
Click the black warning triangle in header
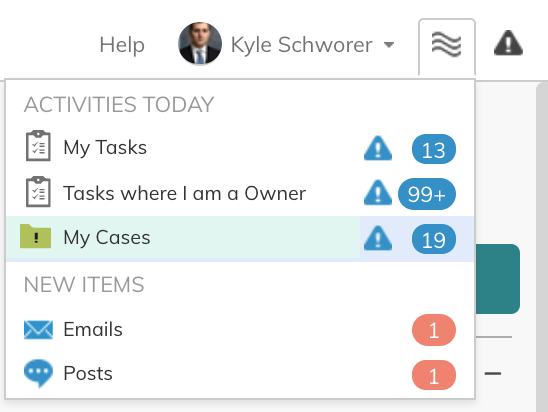coord(508,43)
